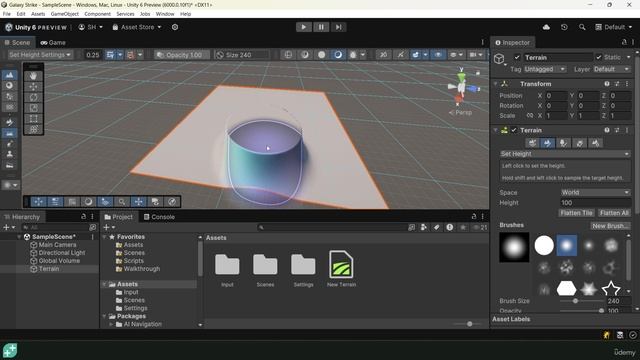Click the Transform component presets icon

[617, 84]
